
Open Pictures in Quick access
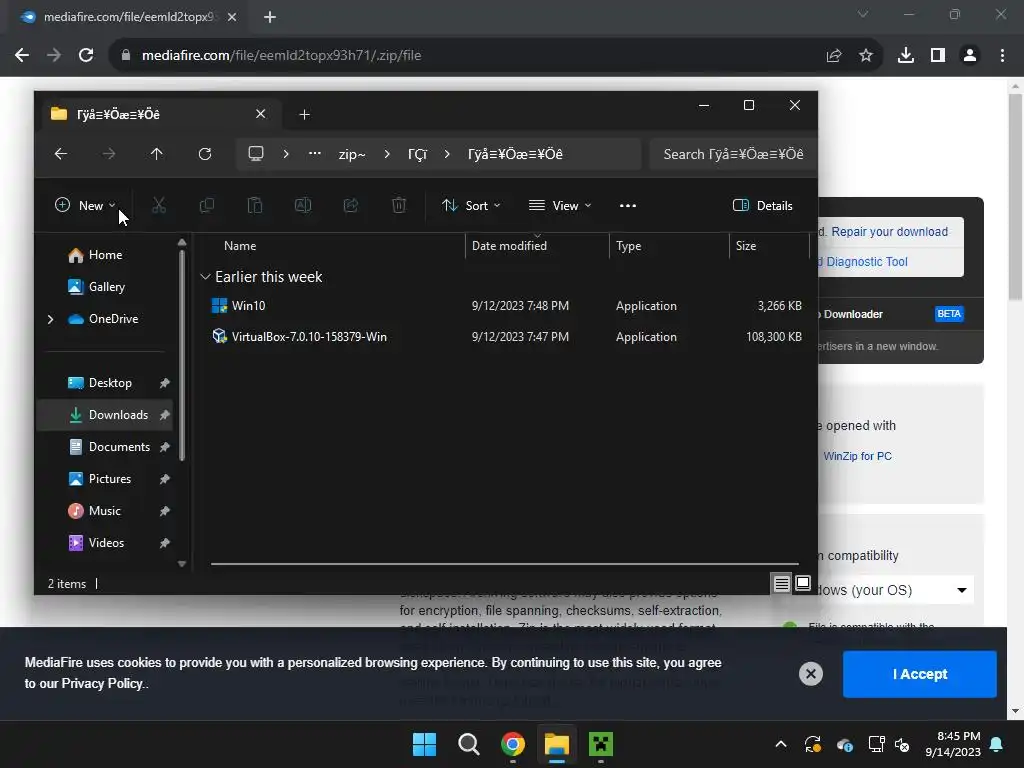pos(100,479)
